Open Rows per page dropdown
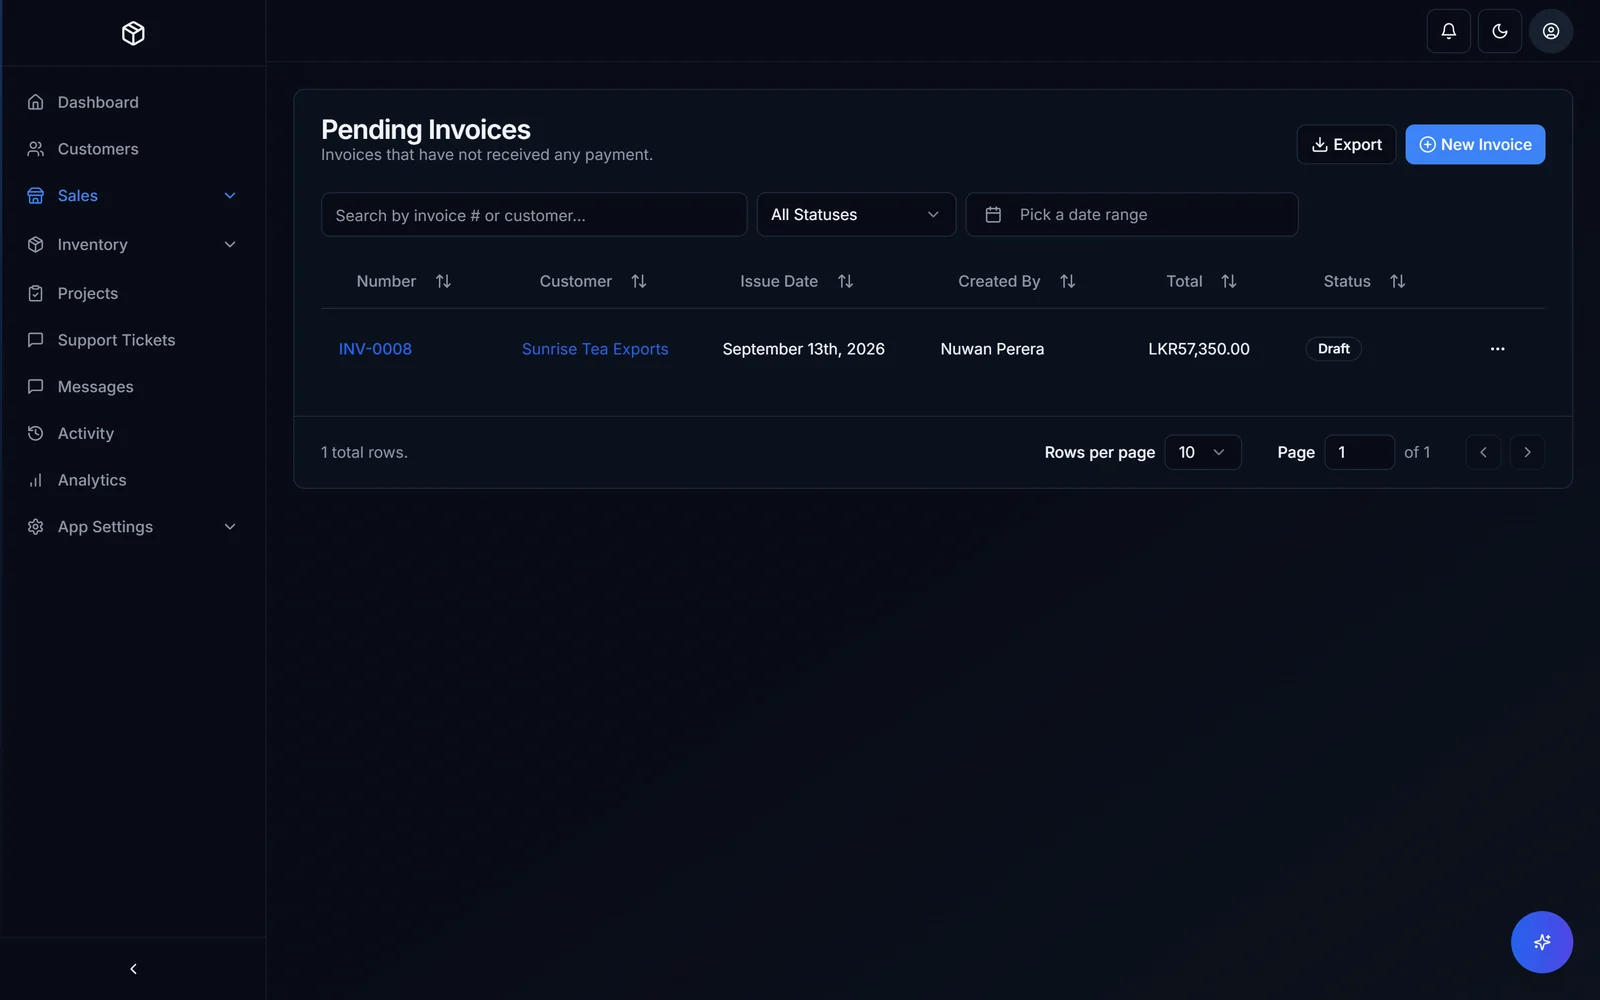Screen dimensions: 1600x1000 point(1203,452)
